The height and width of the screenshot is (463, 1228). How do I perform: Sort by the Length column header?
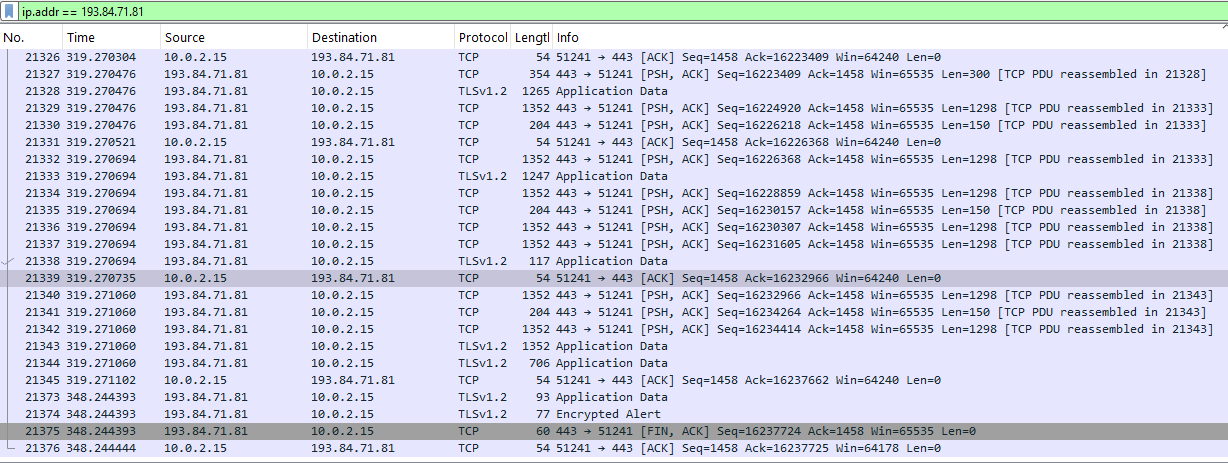coord(532,38)
